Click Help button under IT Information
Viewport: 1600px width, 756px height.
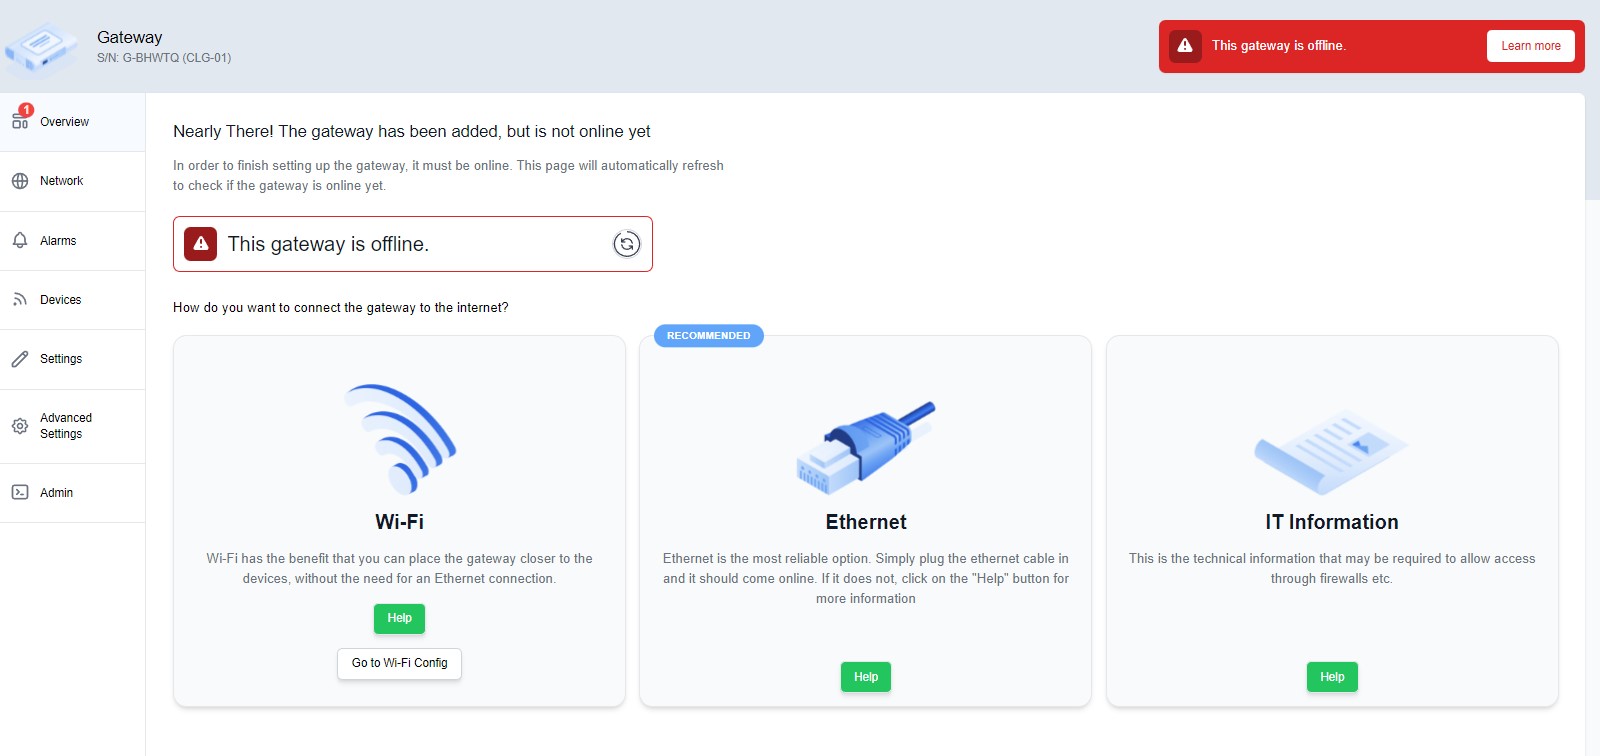click(1332, 677)
